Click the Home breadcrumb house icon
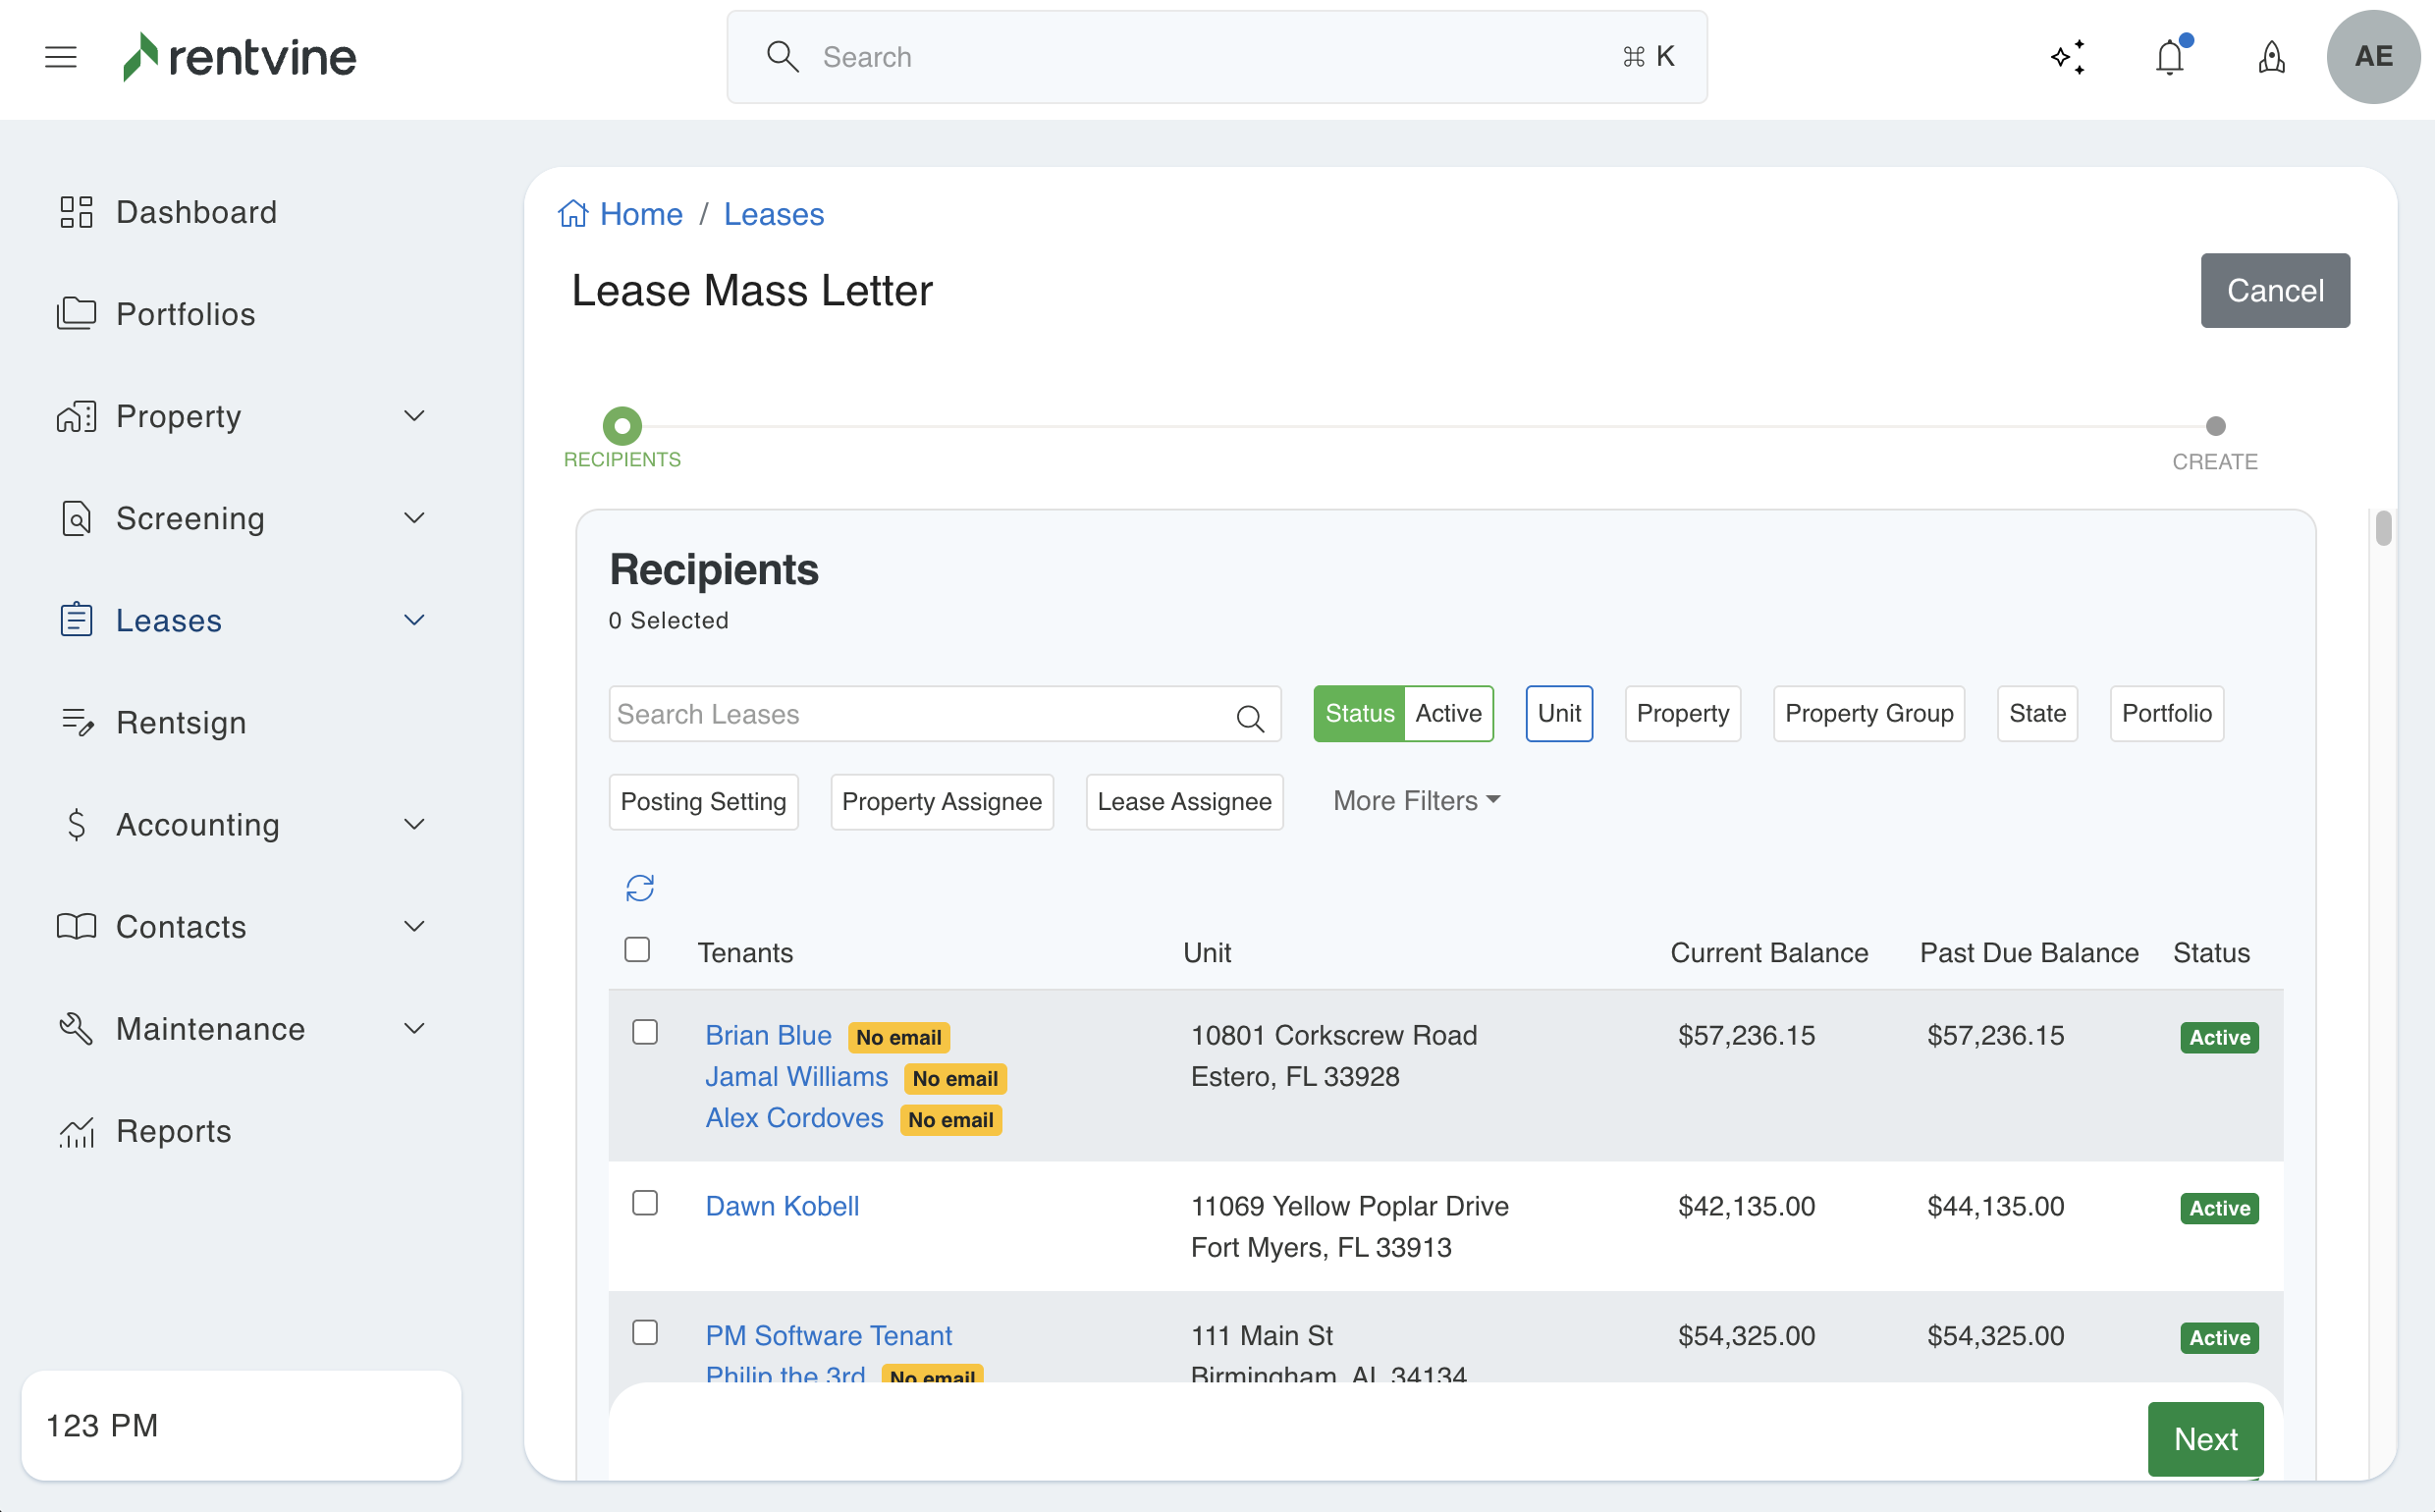2435x1512 pixels. (573, 214)
